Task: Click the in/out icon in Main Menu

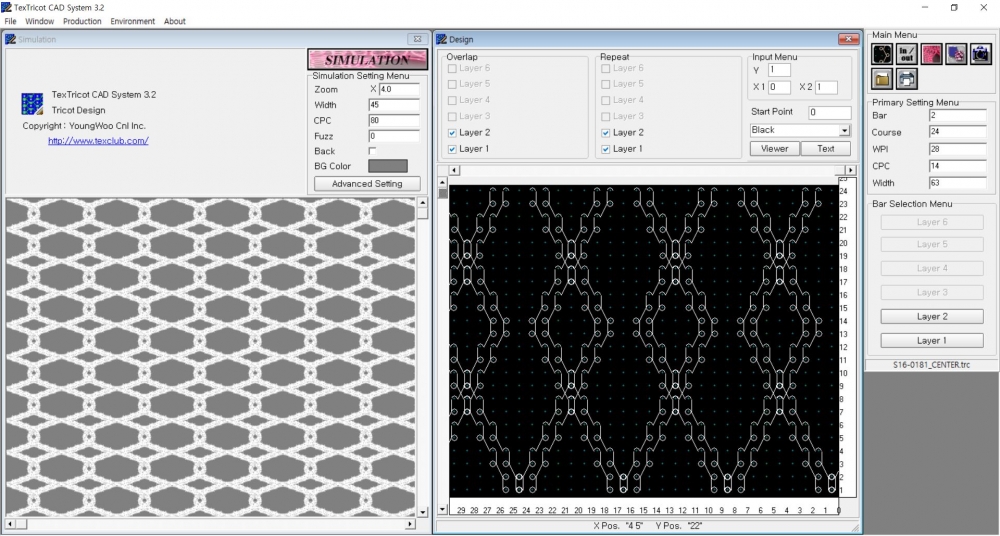Action: (x=907, y=54)
